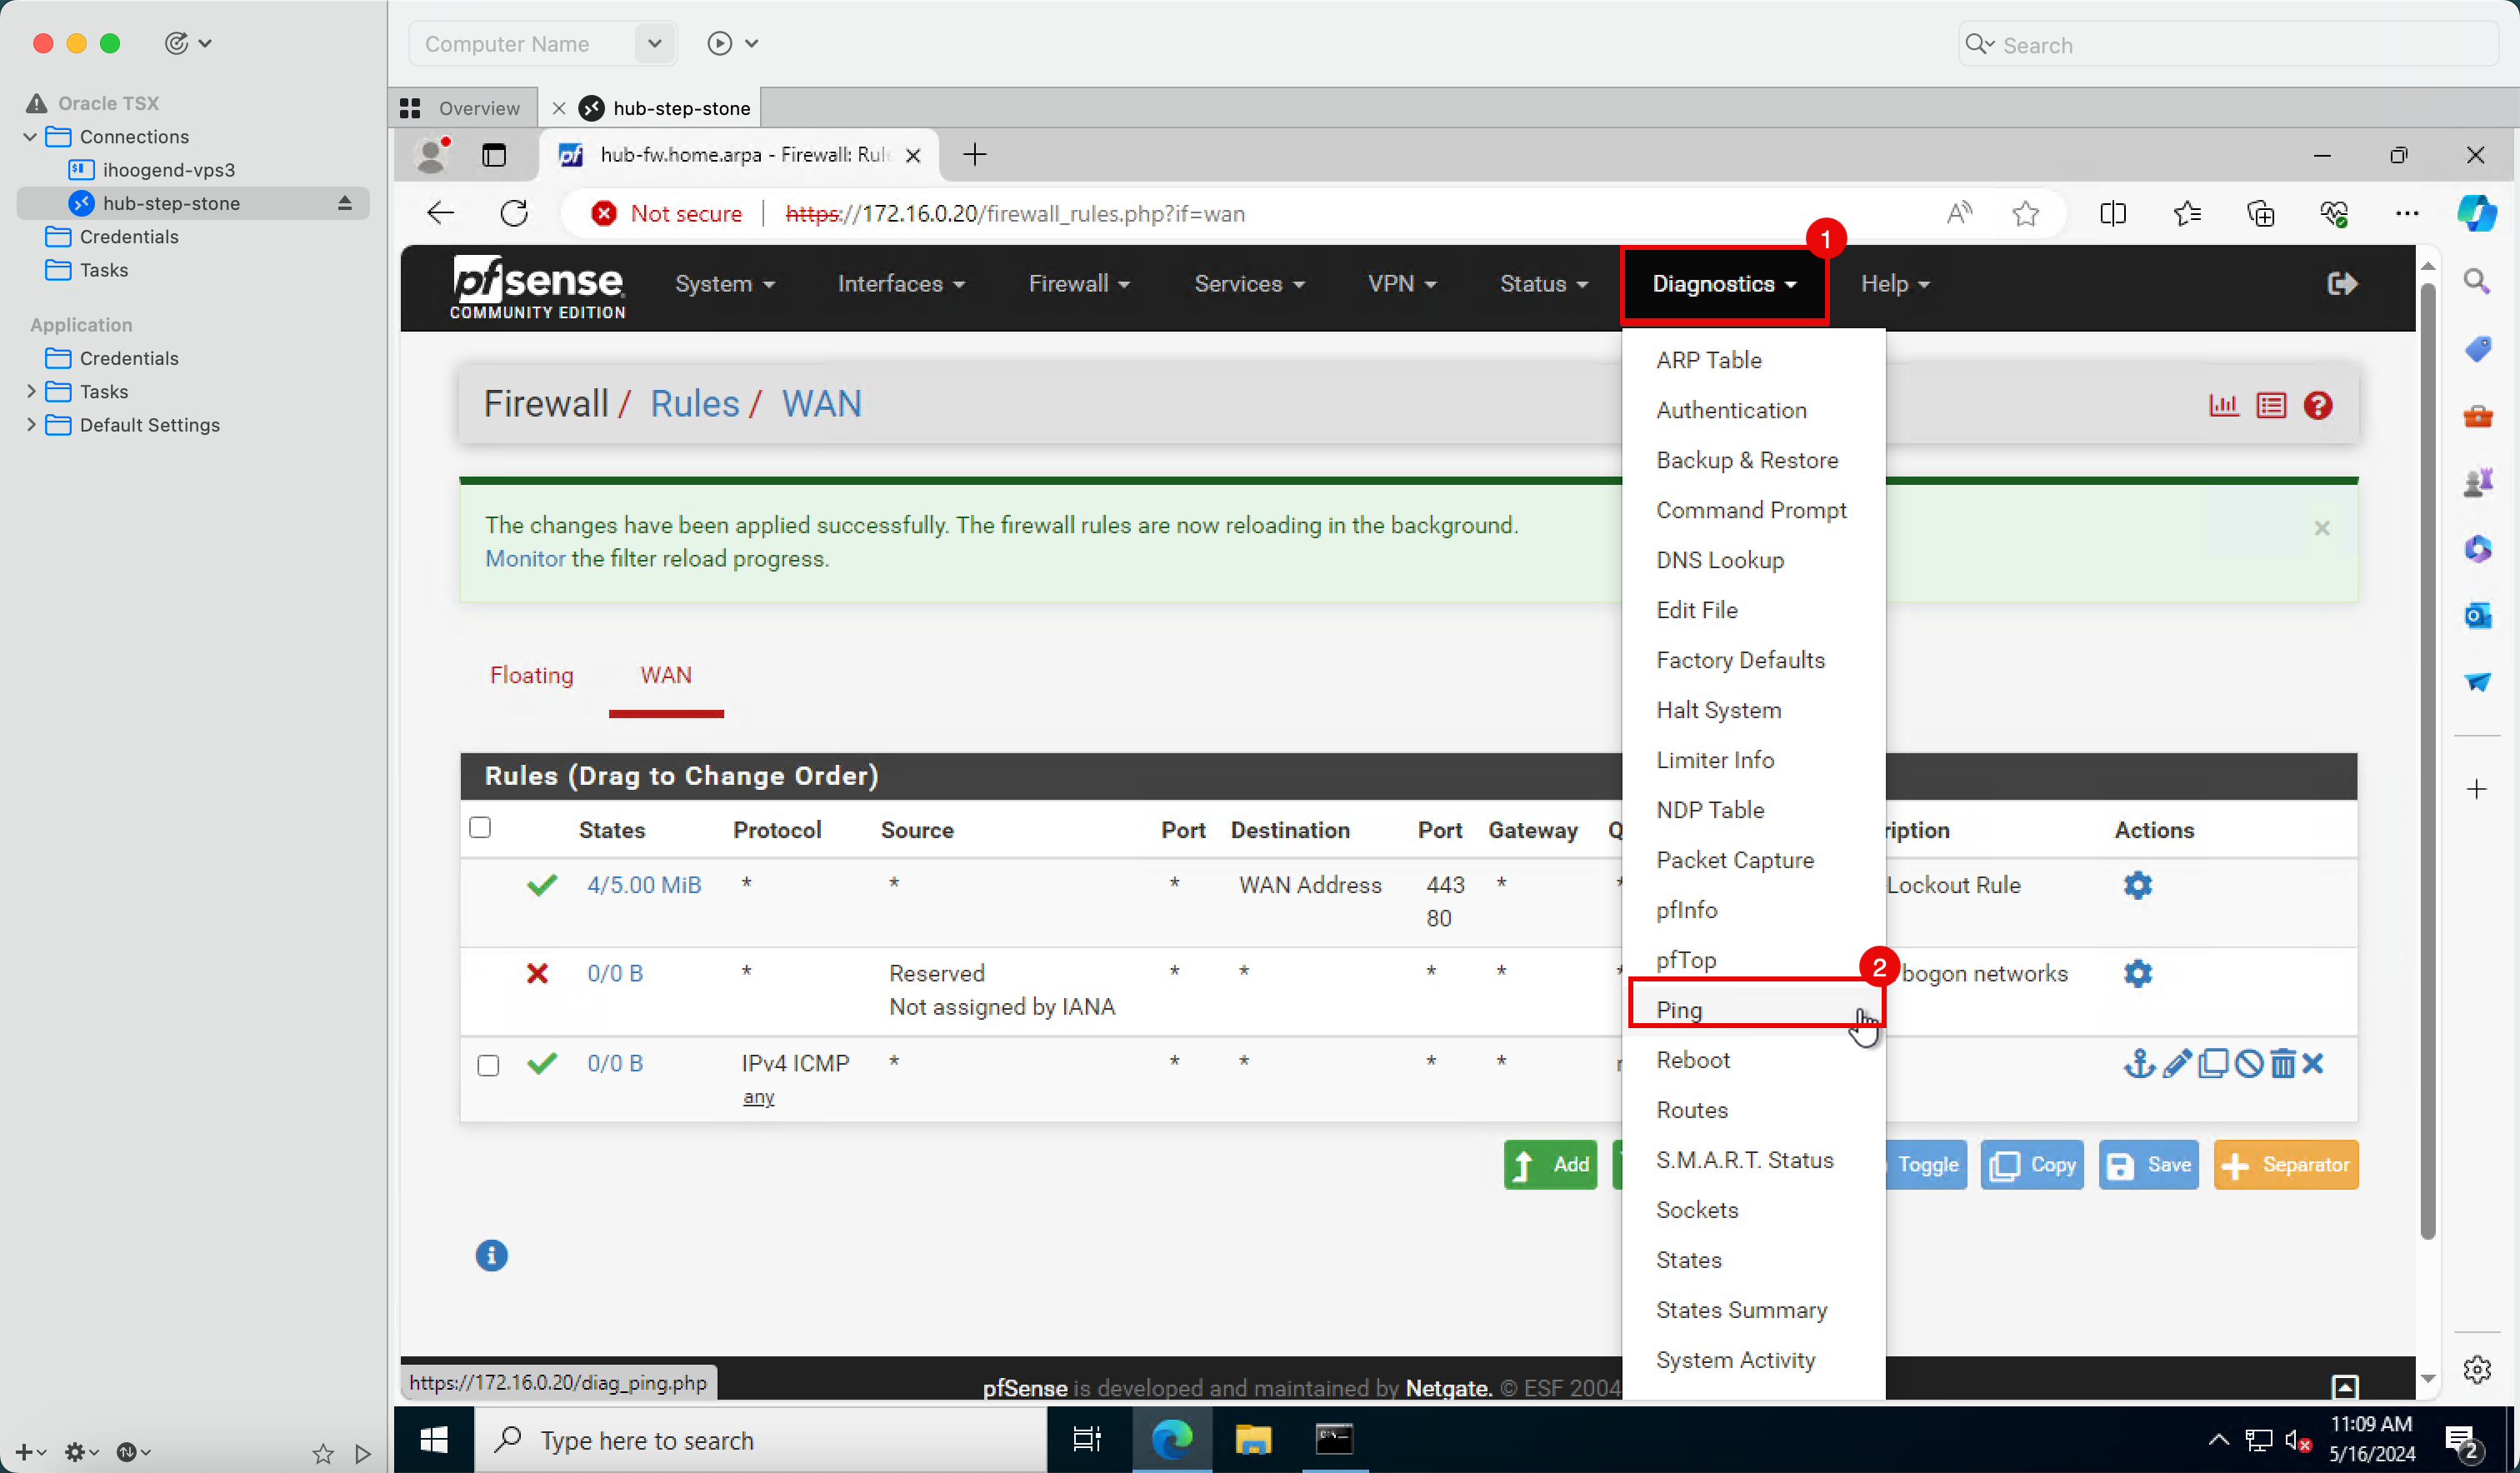The height and width of the screenshot is (1473, 2520).
Task: Switch to the Floating tab
Action: [531, 675]
